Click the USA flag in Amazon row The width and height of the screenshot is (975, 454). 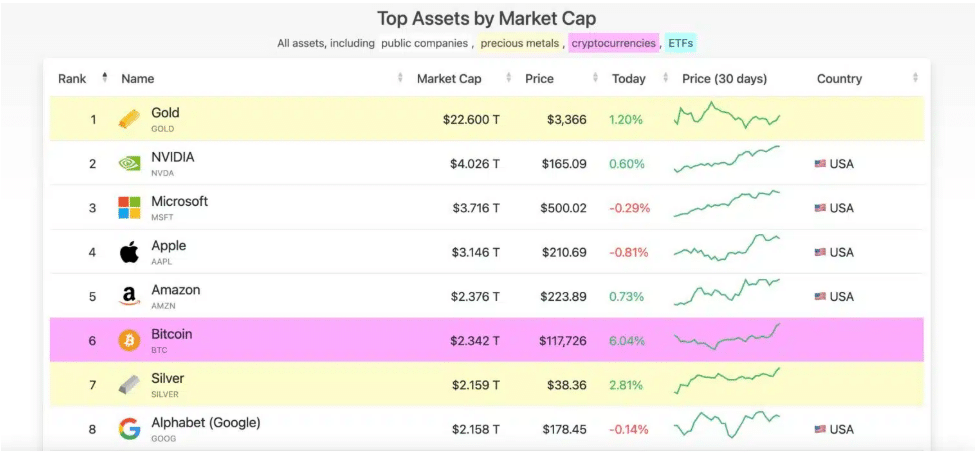[x=820, y=297]
